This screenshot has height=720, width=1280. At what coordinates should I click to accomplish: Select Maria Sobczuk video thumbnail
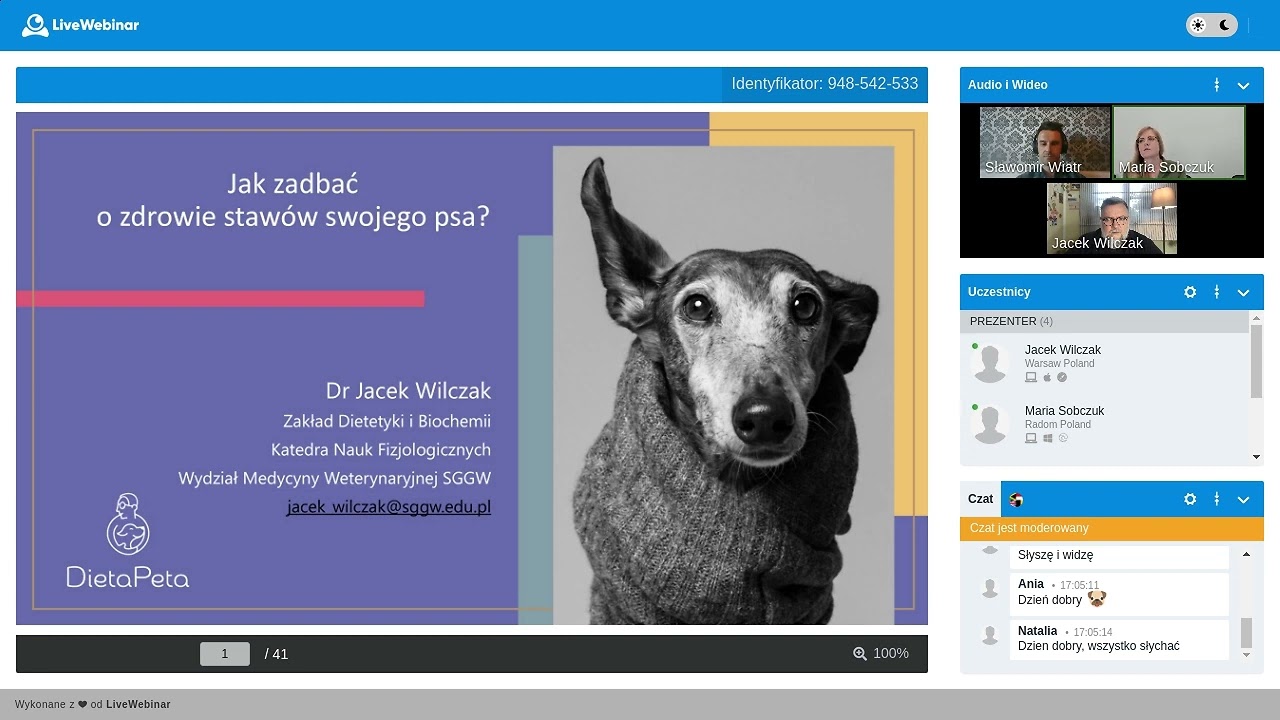(1179, 142)
